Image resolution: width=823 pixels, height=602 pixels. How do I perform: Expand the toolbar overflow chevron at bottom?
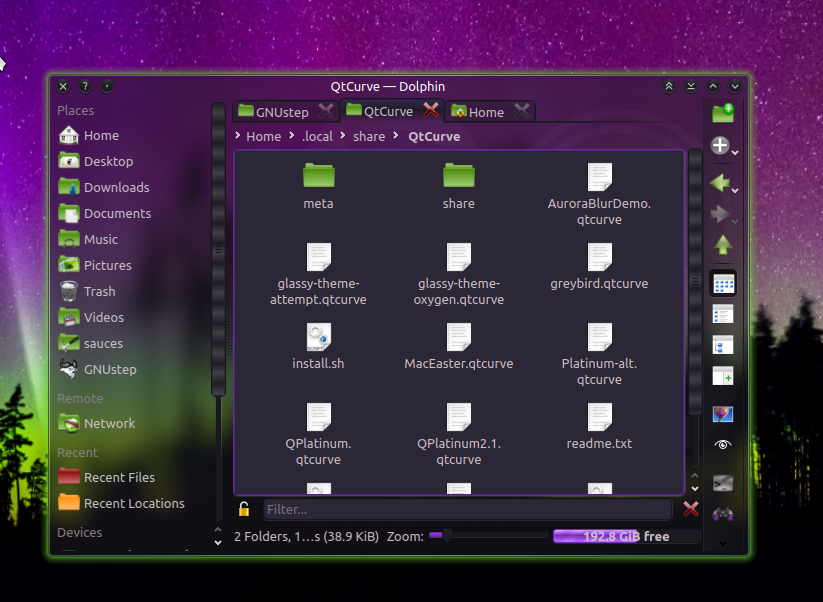tap(723, 543)
